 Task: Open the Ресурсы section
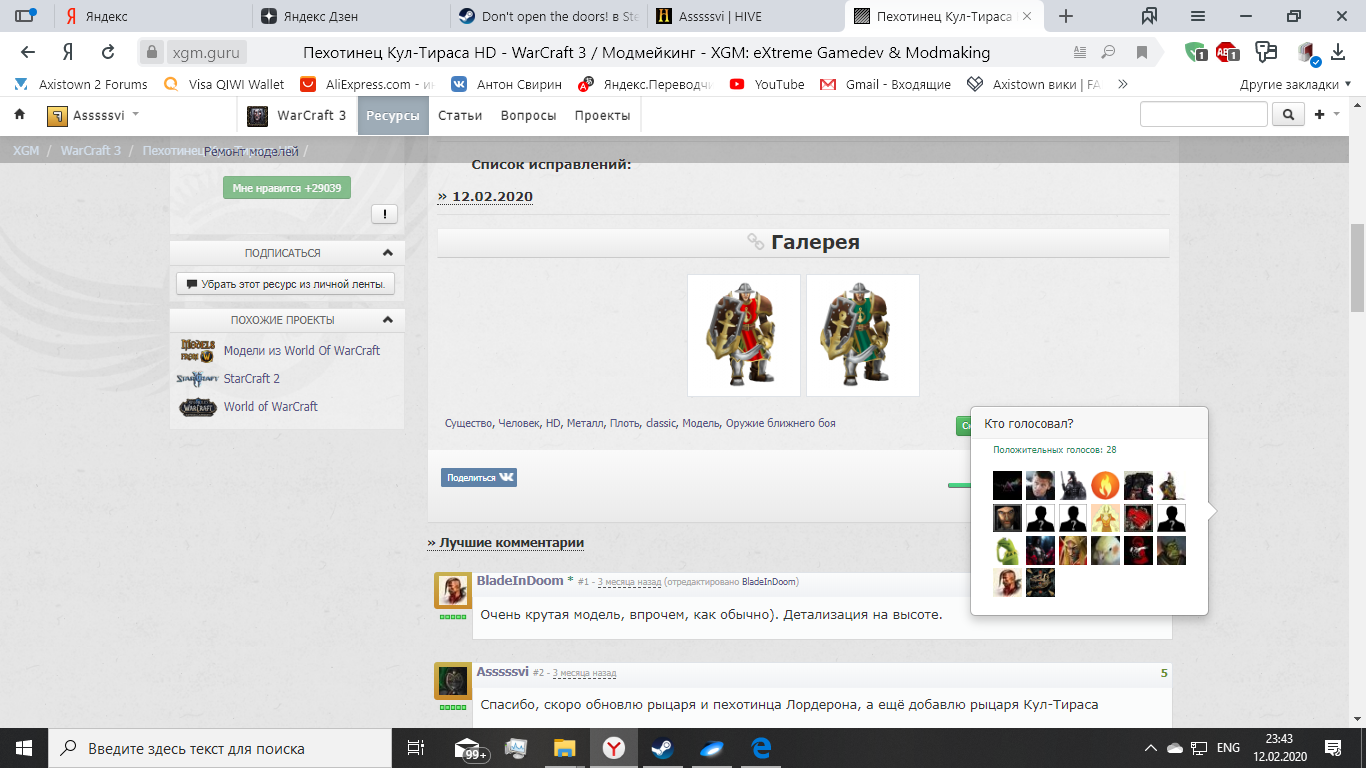392,115
